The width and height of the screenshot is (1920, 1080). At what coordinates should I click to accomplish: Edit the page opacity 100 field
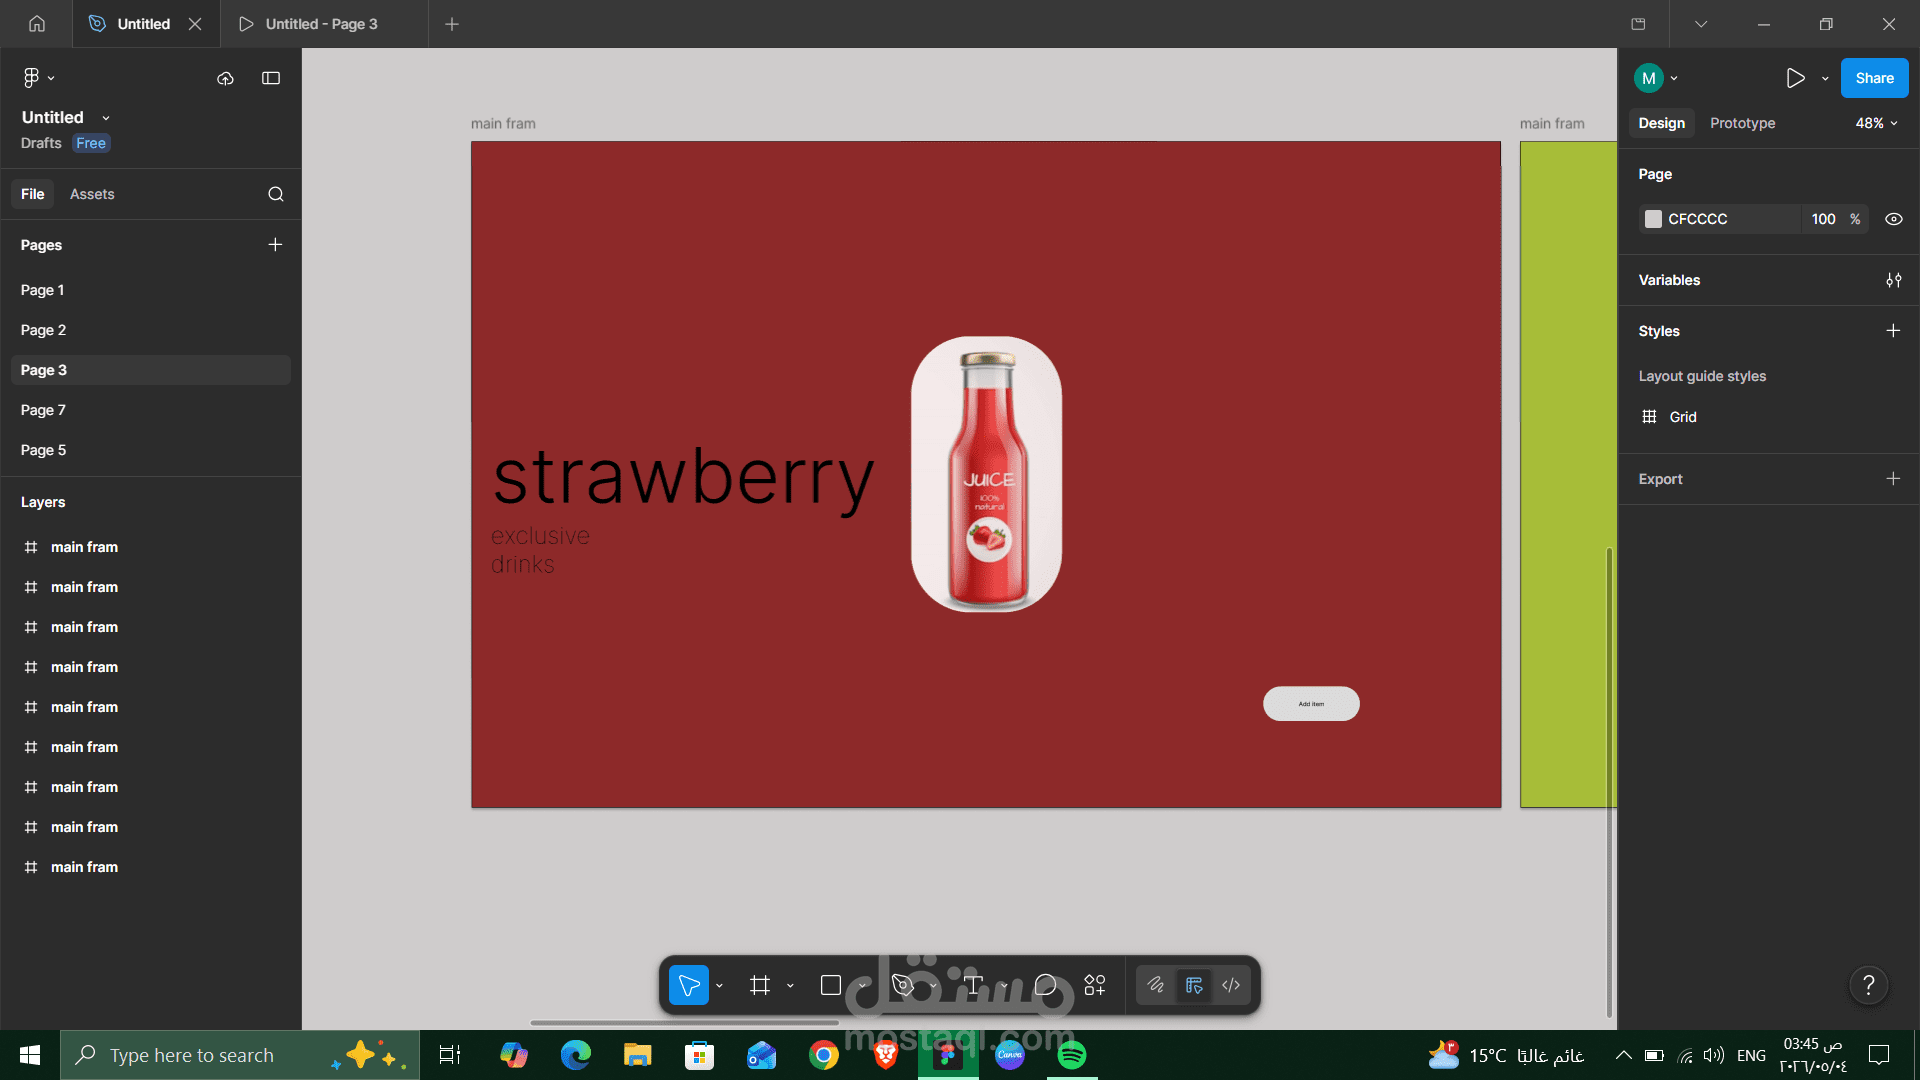pyautogui.click(x=1823, y=219)
